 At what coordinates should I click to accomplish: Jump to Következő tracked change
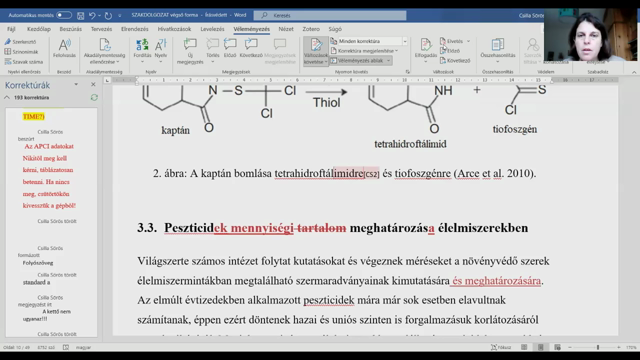[455, 60]
